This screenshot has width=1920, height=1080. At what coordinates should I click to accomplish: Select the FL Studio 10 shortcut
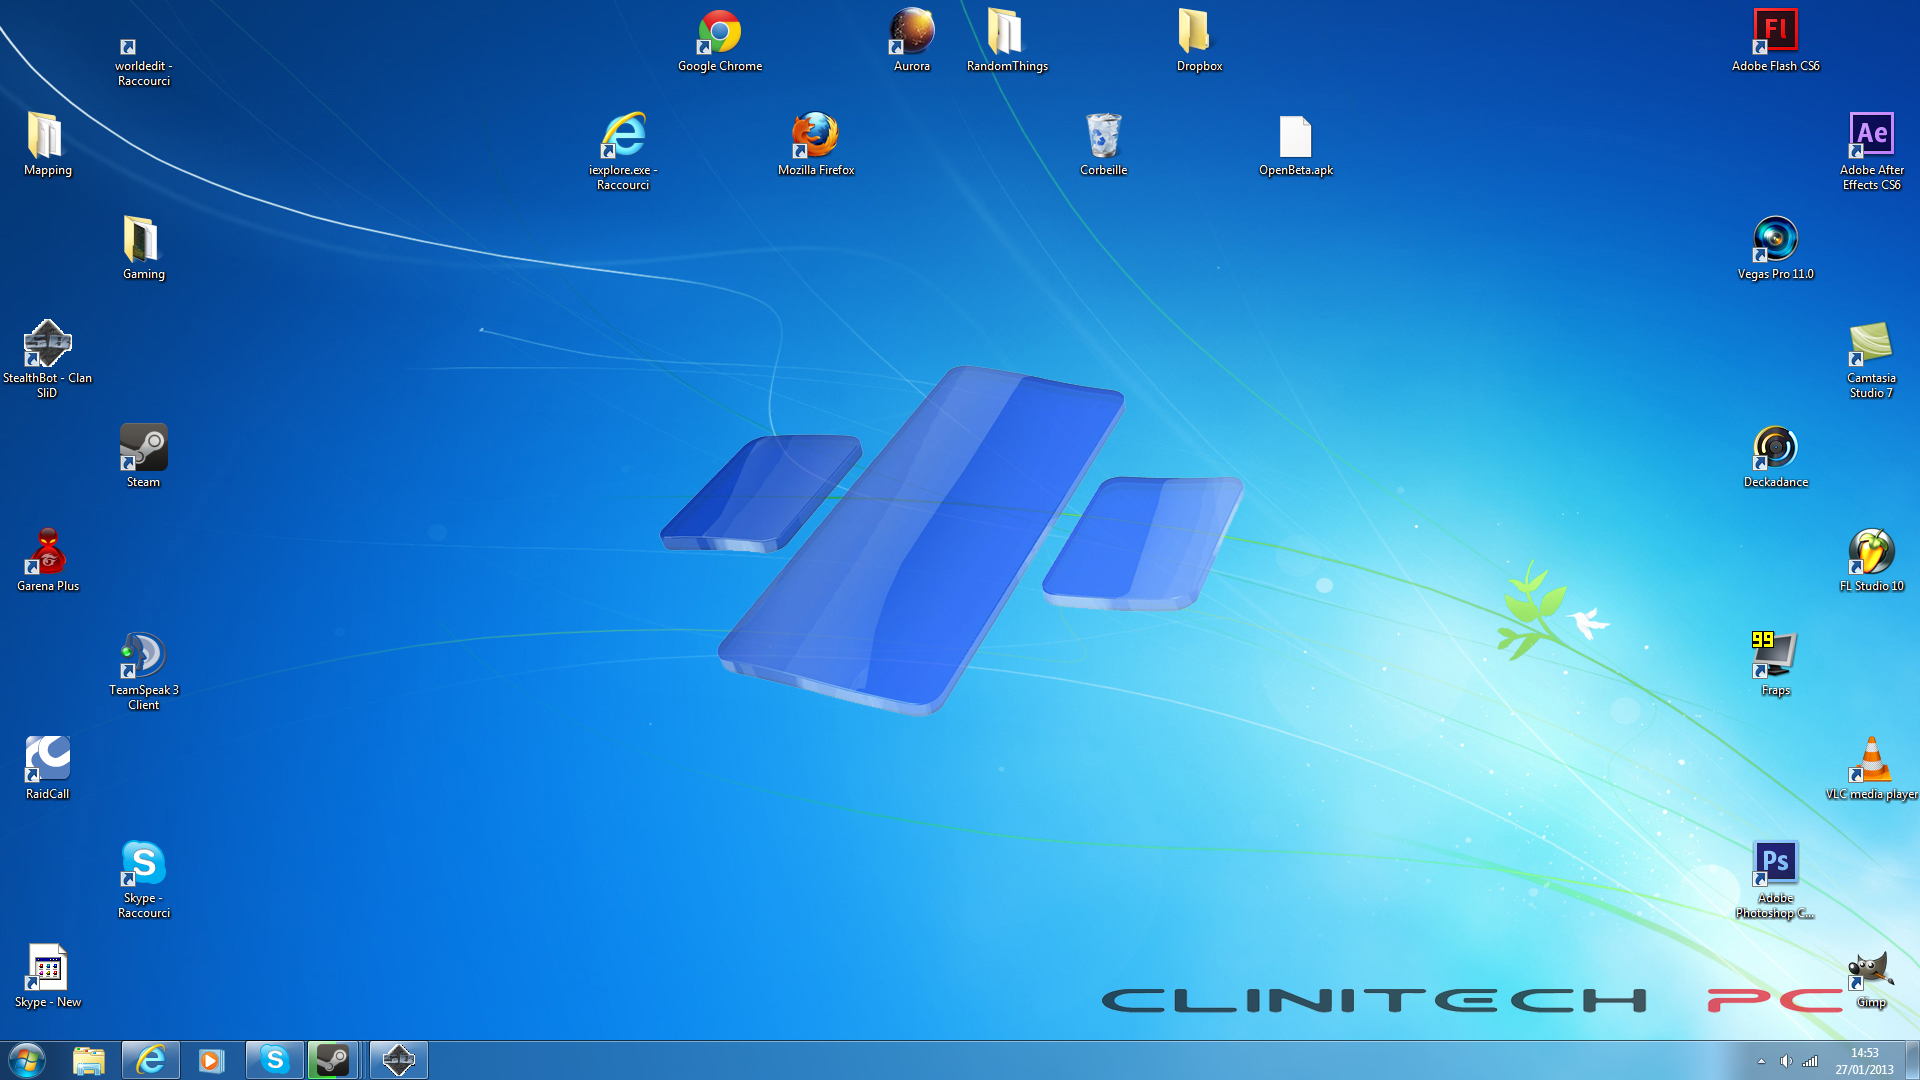click(1872, 561)
